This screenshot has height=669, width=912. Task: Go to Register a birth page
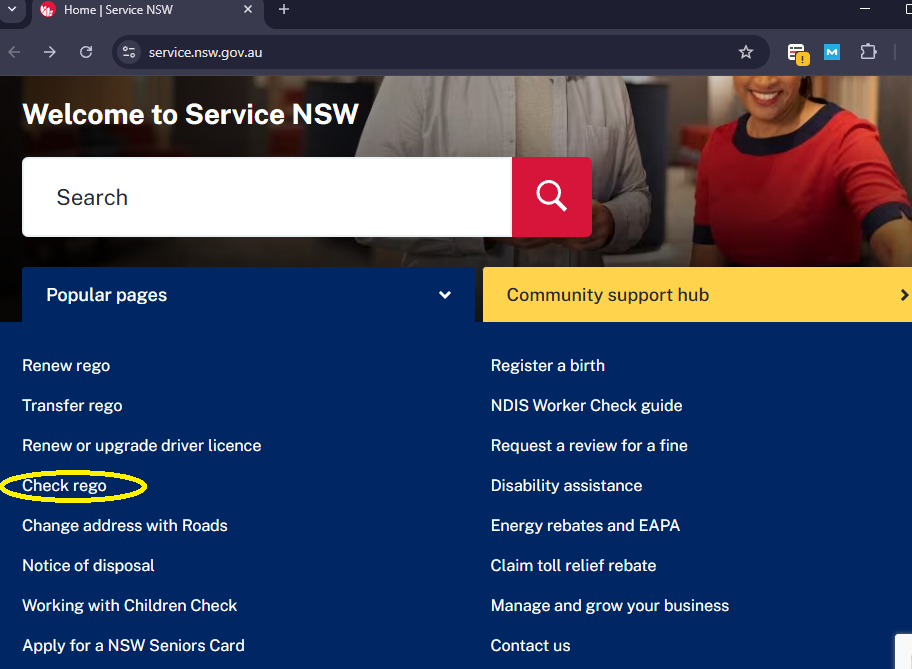[547, 366]
